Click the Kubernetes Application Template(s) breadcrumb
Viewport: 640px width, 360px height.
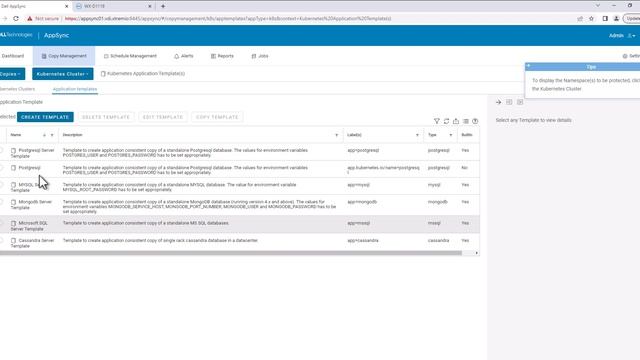(143, 73)
